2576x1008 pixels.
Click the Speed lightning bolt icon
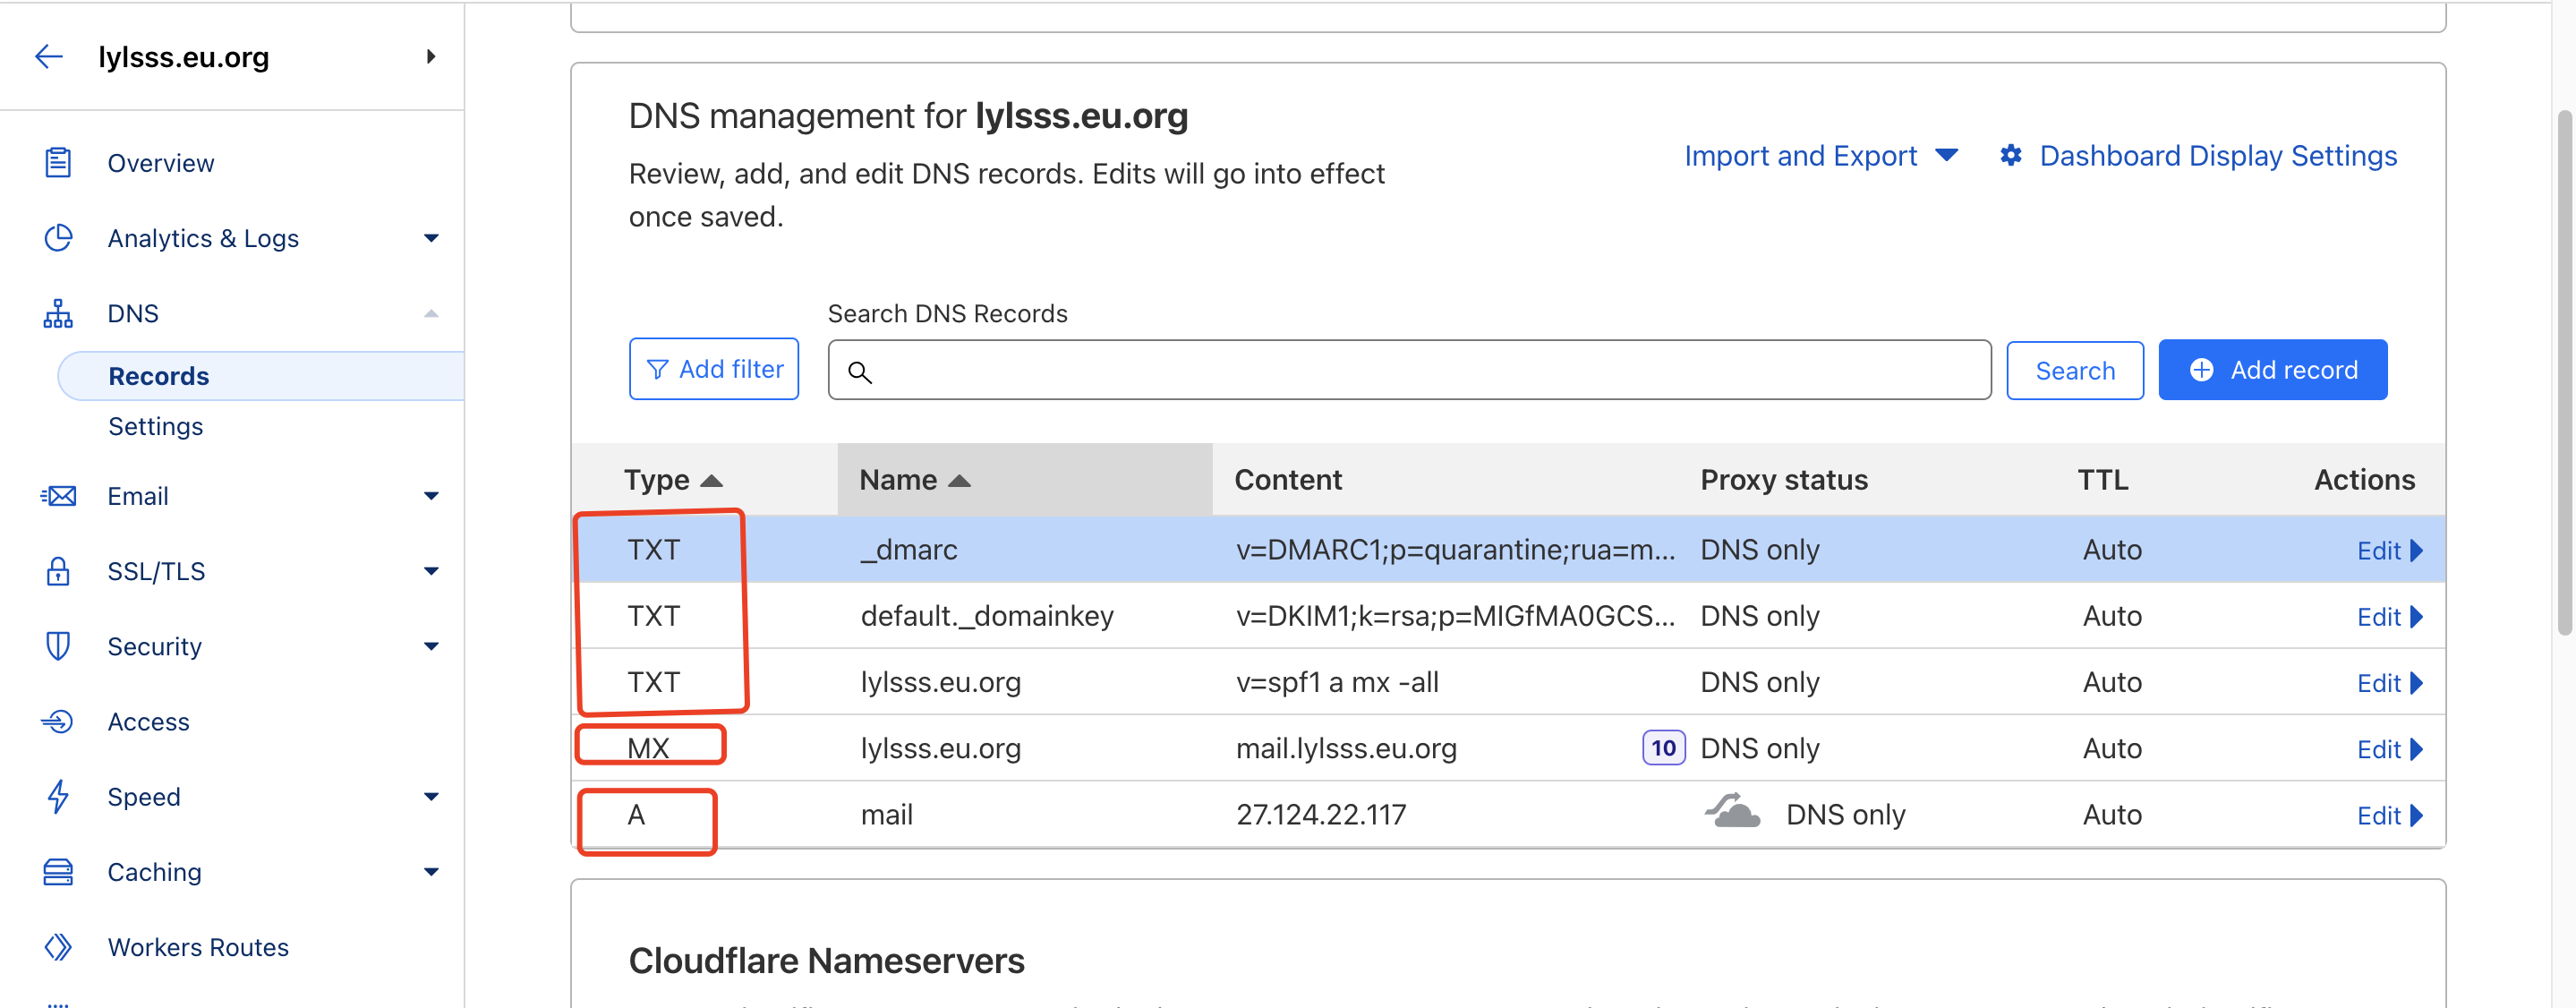pyautogui.click(x=58, y=797)
